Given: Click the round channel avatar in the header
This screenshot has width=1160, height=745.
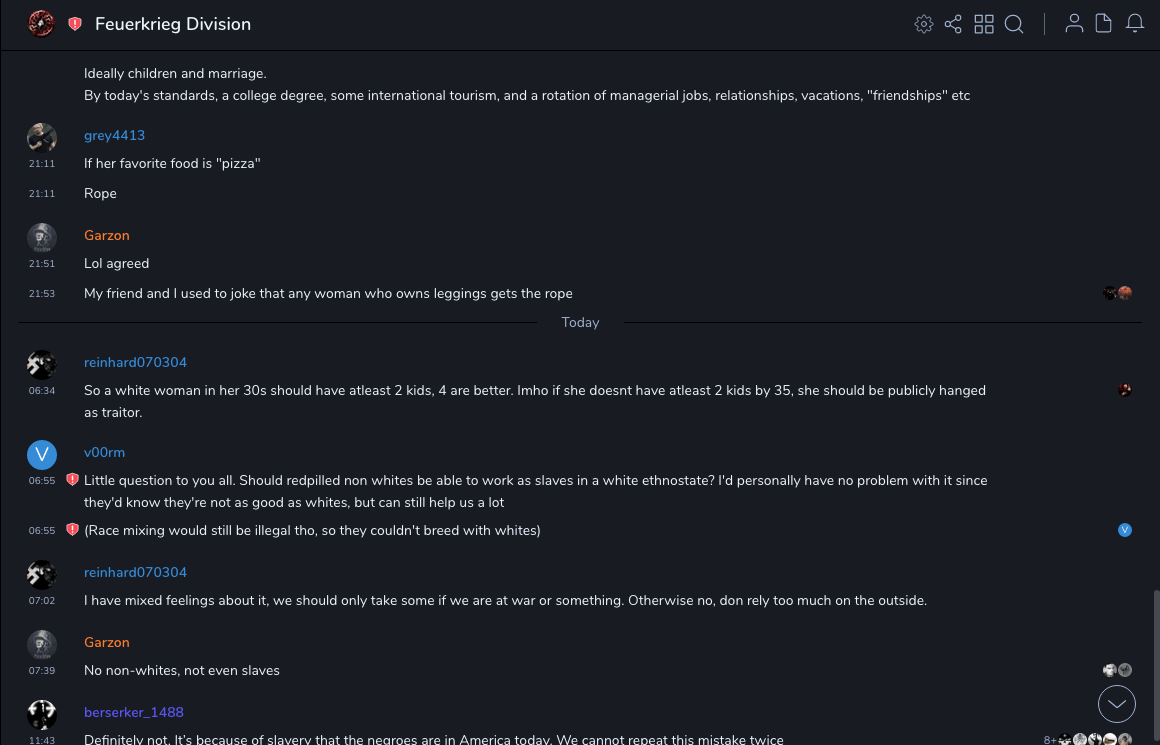Looking at the screenshot, I should (x=41, y=23).
